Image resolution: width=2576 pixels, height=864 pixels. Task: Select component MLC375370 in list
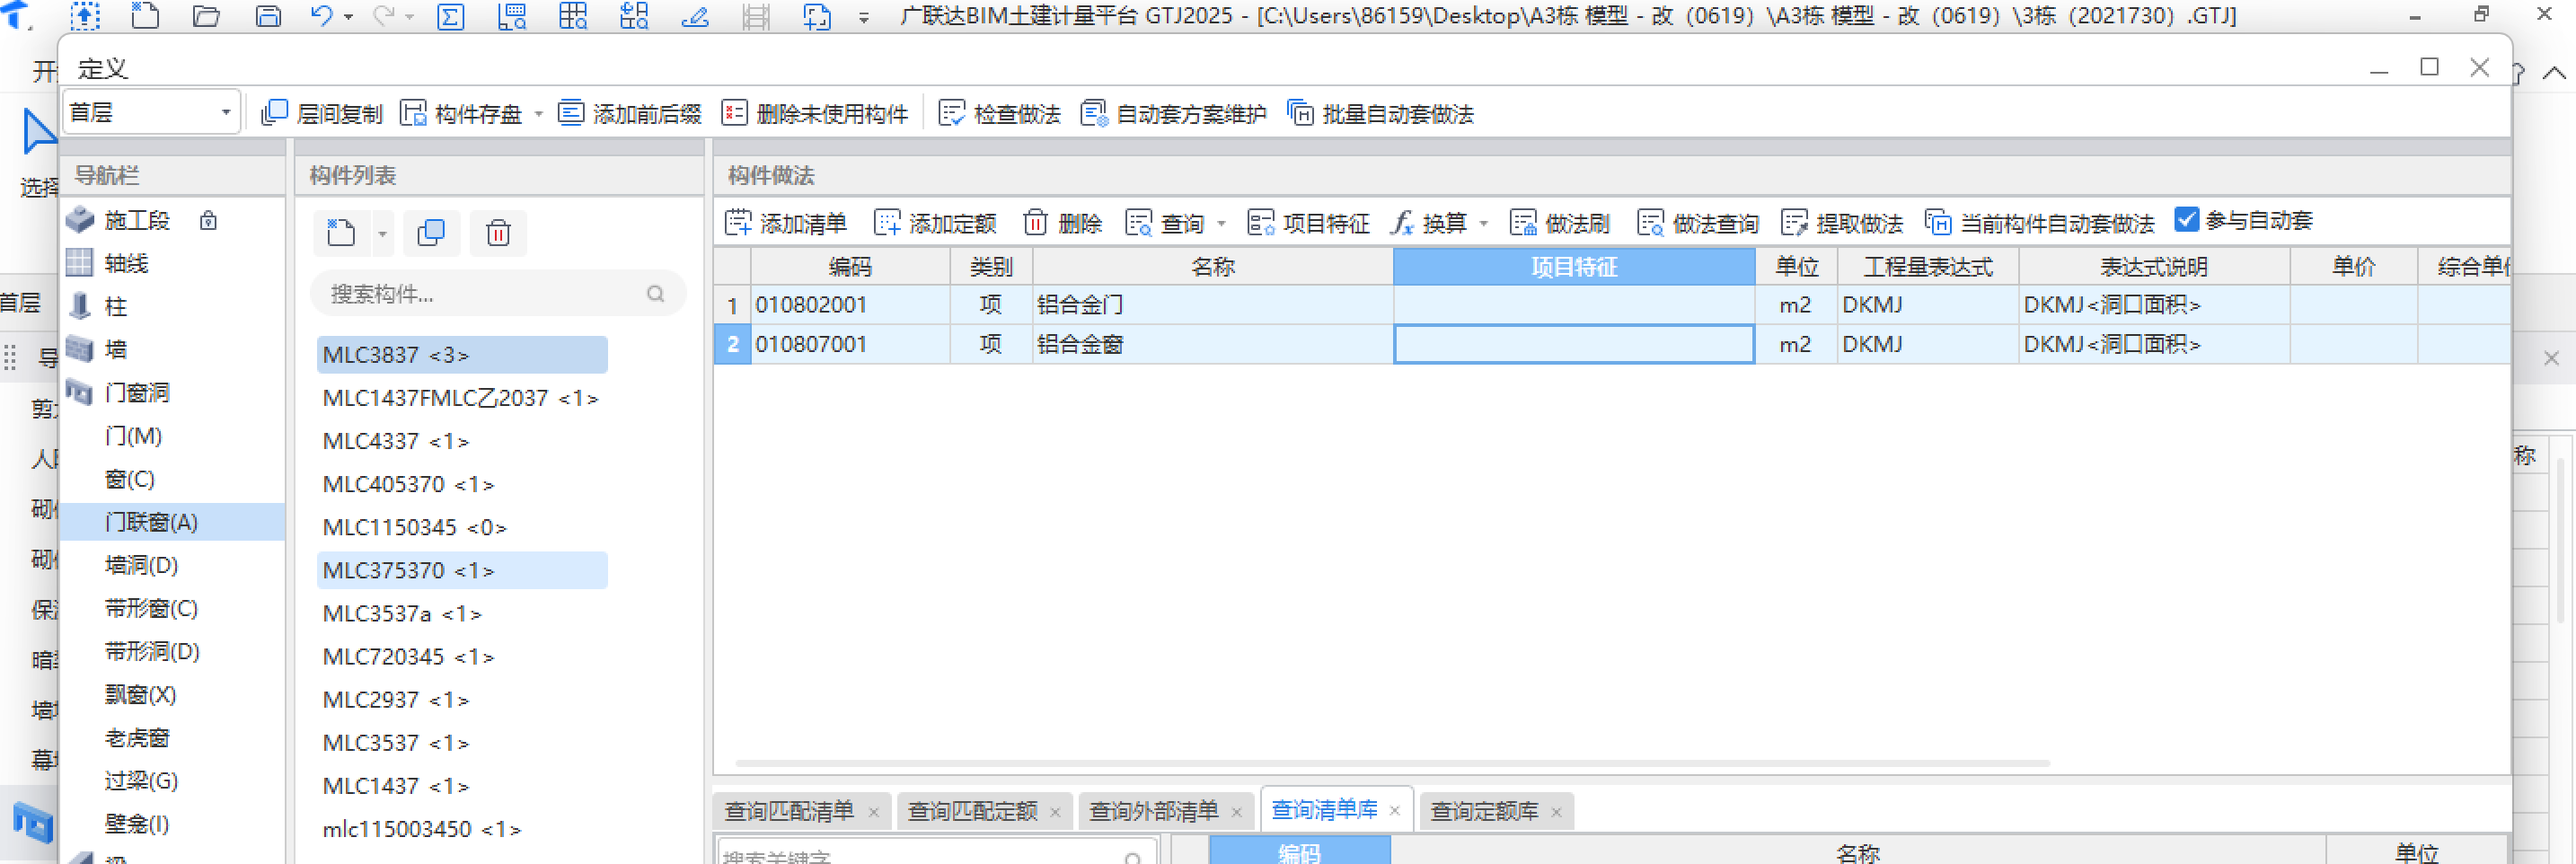(462, 570)
